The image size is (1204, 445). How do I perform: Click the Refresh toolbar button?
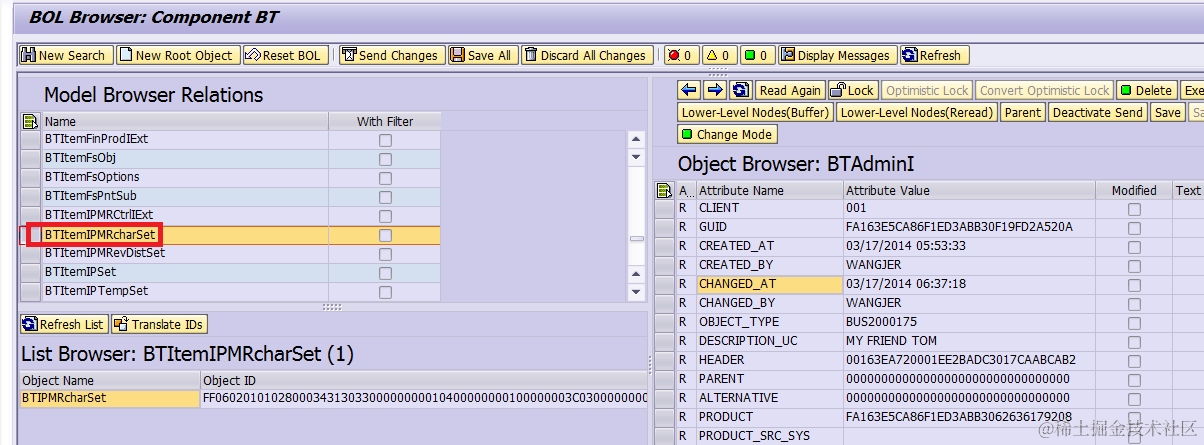(933, 55)
